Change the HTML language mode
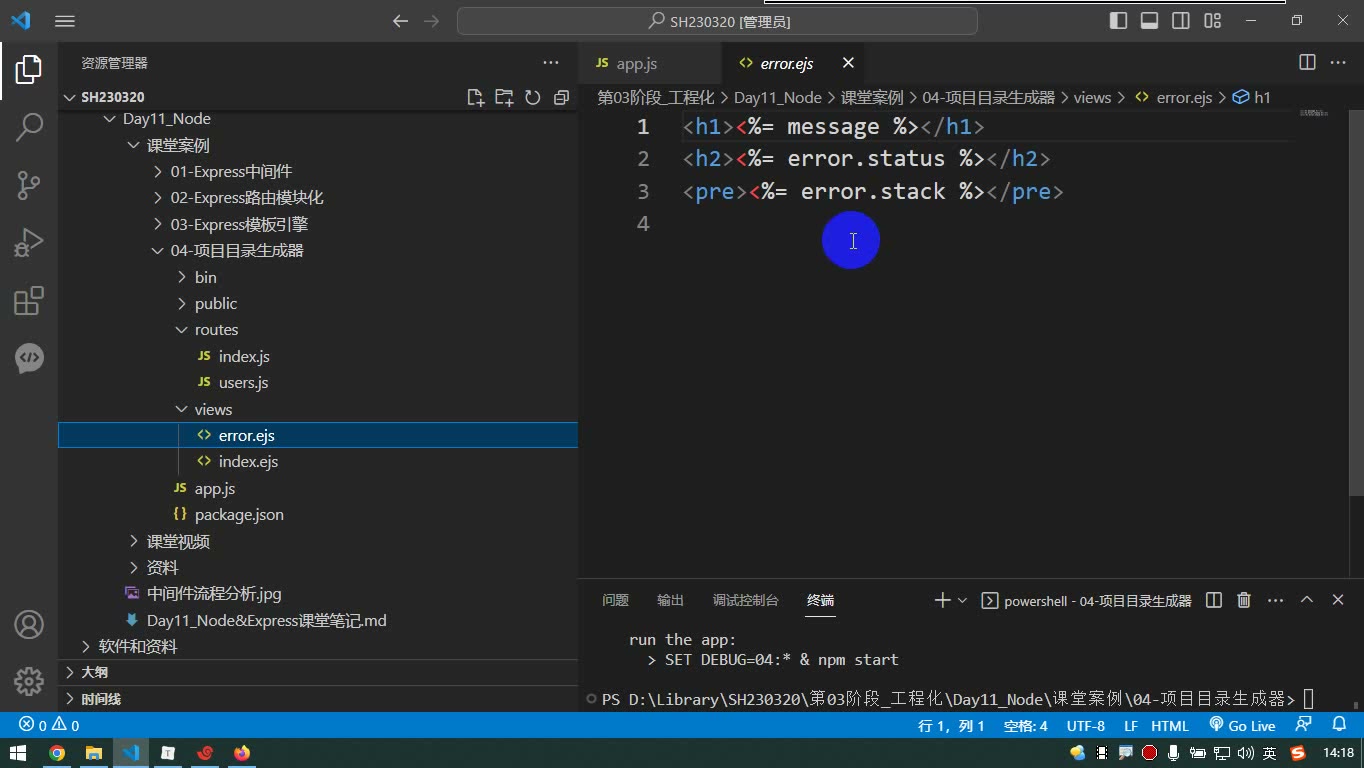This screenshot has width=1364, height=768. click(x=1170, y=726)
